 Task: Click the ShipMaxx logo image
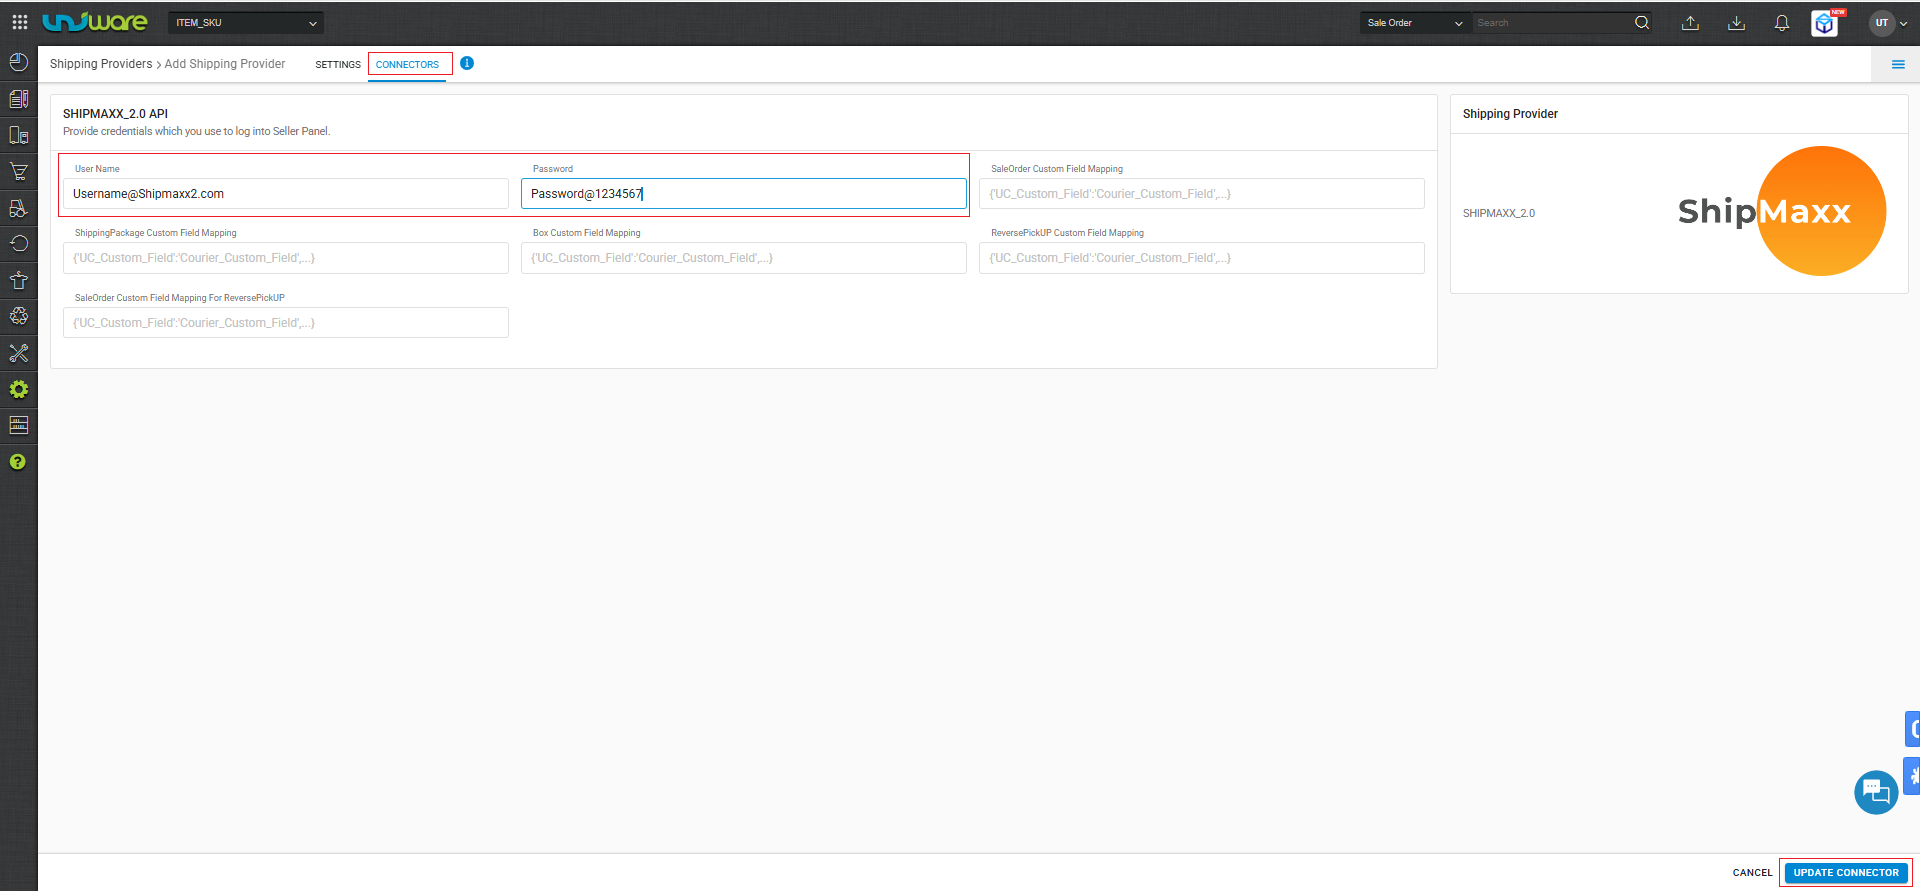pyautogui.click(x=1782, y=211)
